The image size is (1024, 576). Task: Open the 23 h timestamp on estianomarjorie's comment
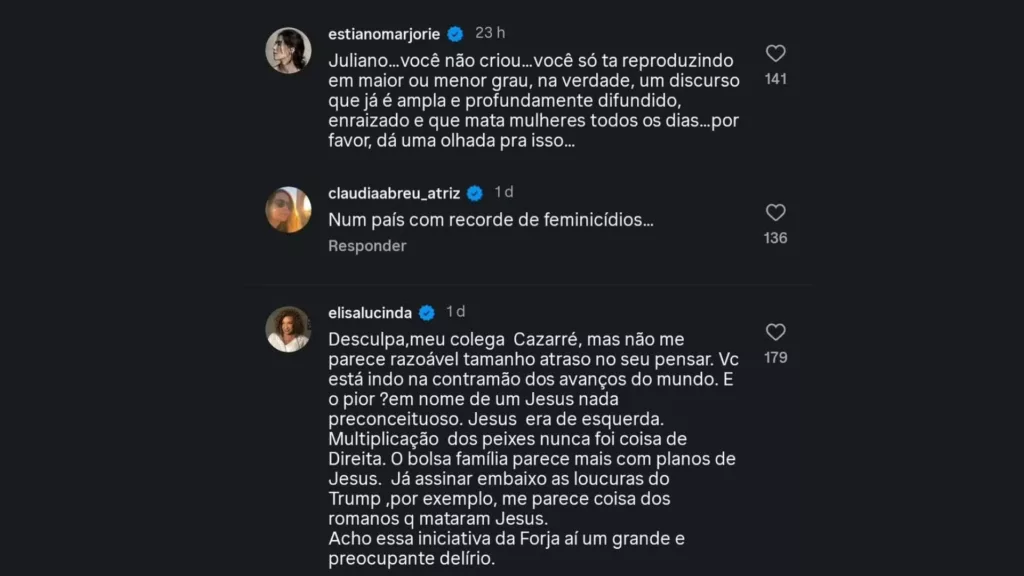490,33
